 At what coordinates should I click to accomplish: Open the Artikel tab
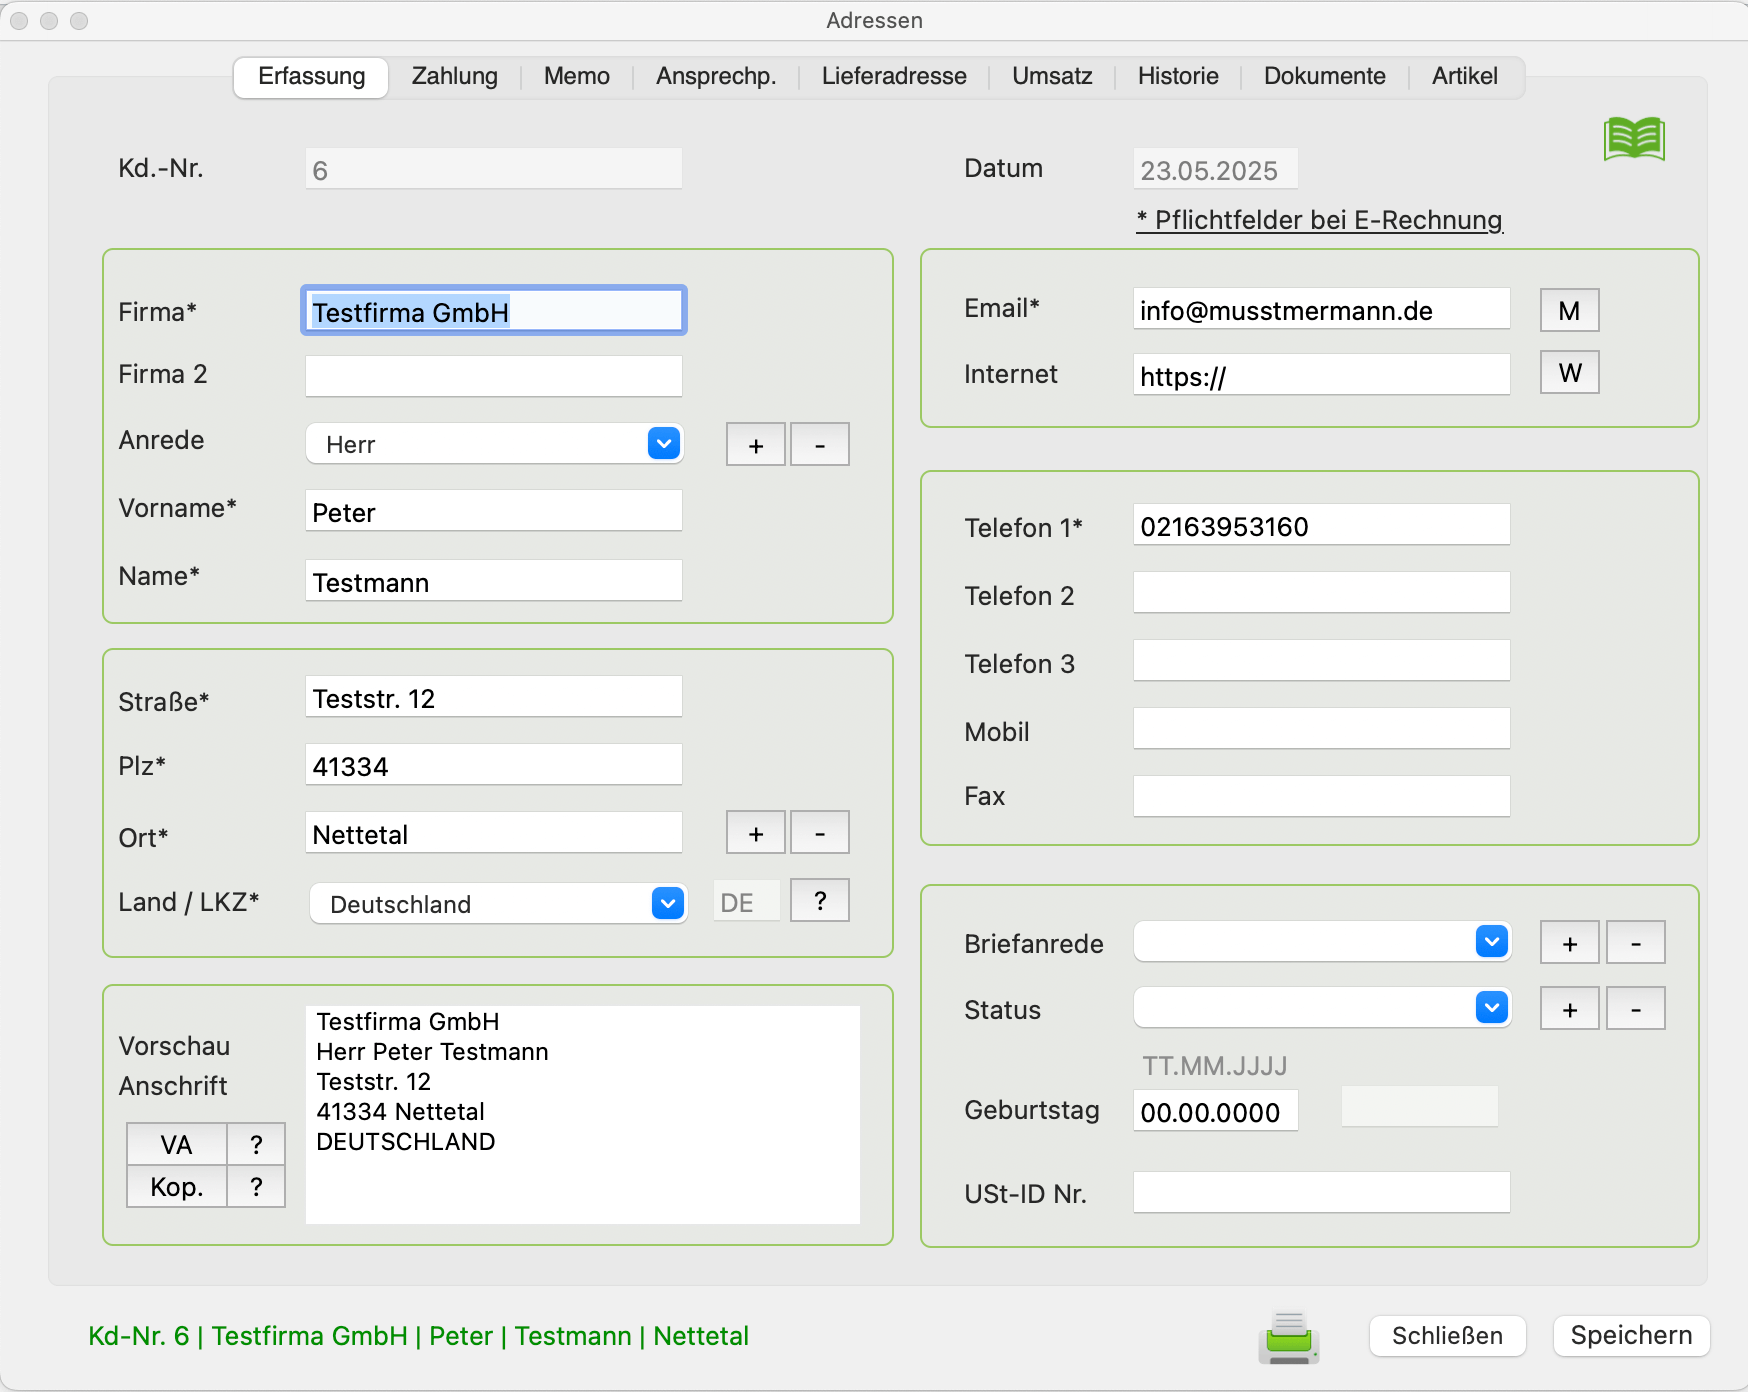(x=1465, y=77)
